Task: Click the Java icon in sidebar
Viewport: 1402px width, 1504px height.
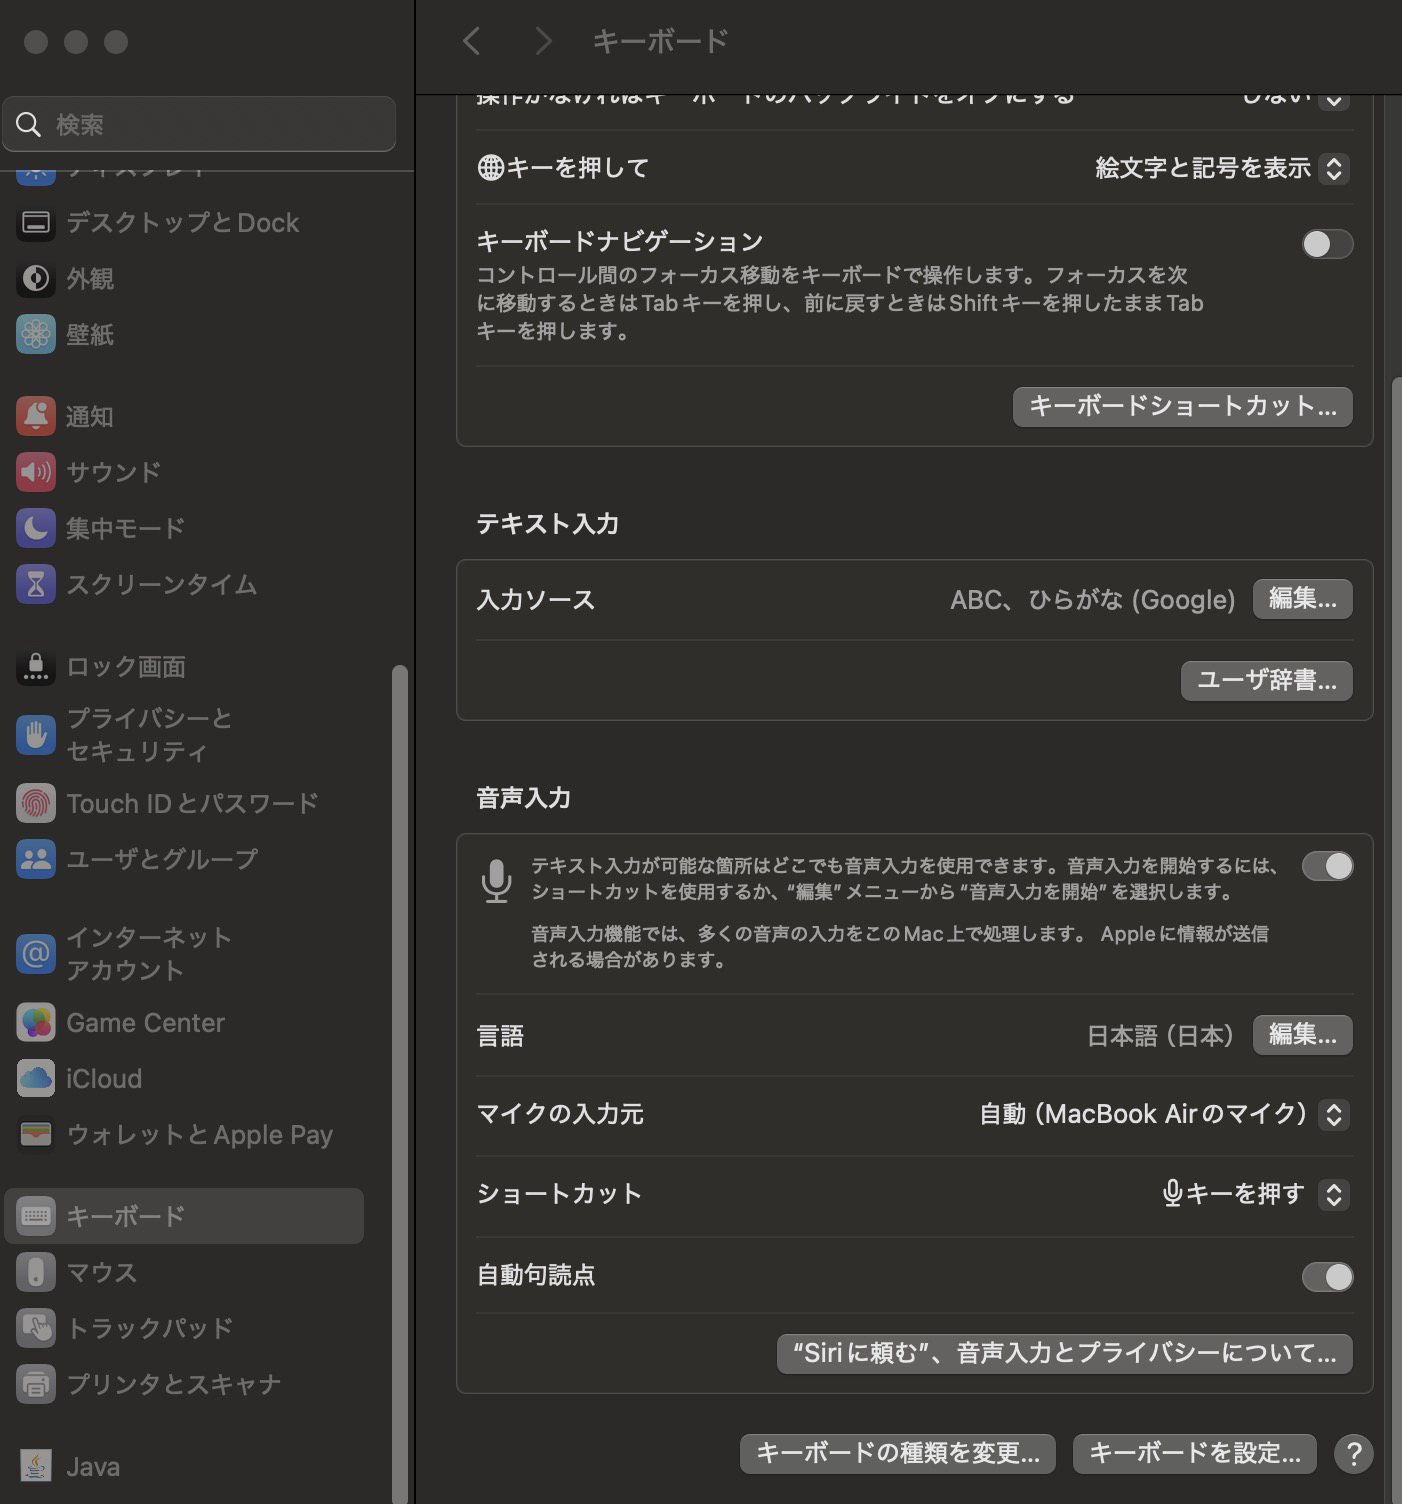Action: click(36, 1466)
